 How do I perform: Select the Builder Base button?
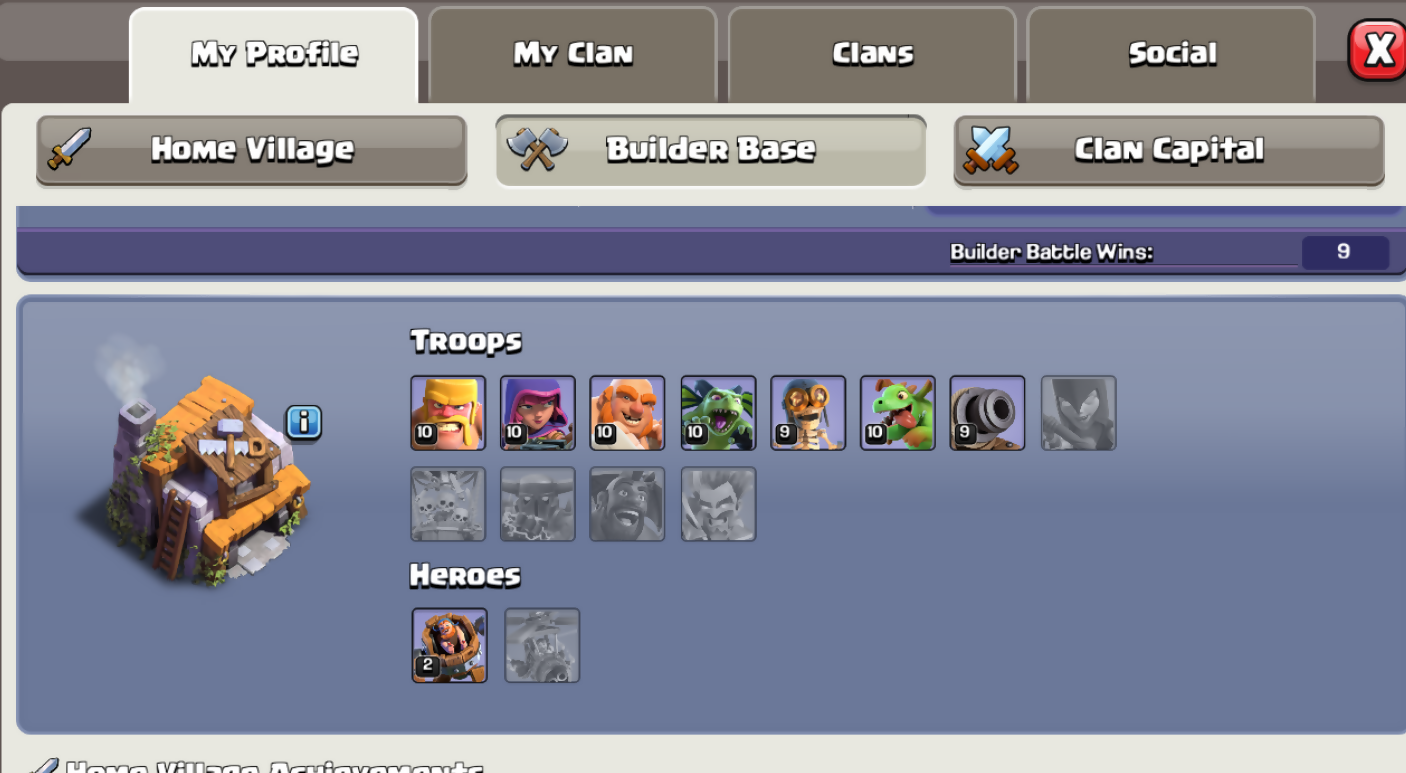(711, 150)
